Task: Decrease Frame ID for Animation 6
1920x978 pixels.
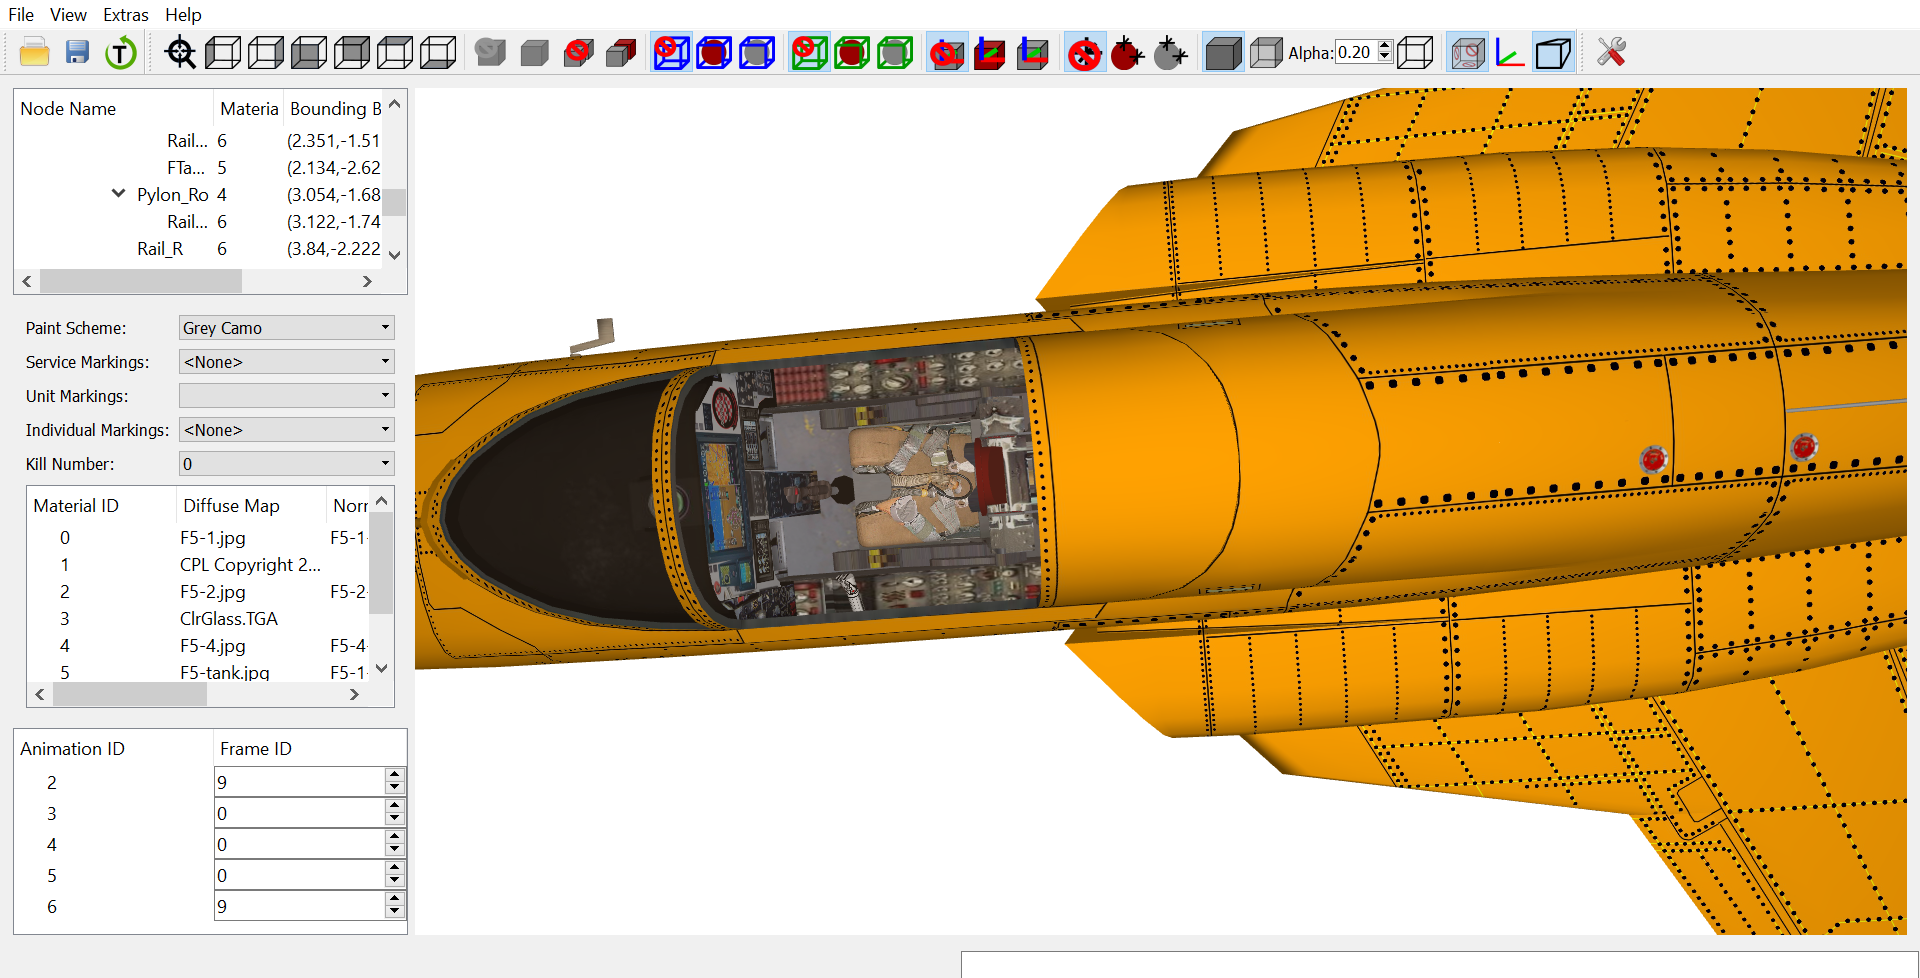Action: click(395, 913)
